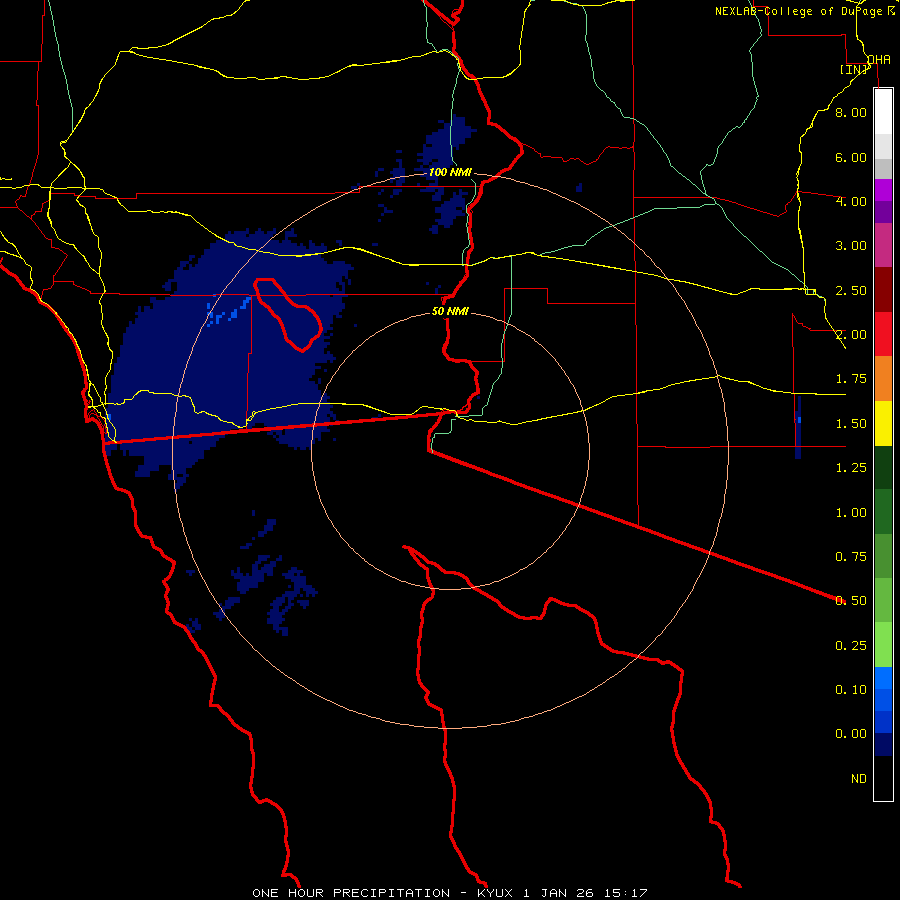Pick the light blue legend swatch
The image size is (900, 900).
(x=883, y=678)
